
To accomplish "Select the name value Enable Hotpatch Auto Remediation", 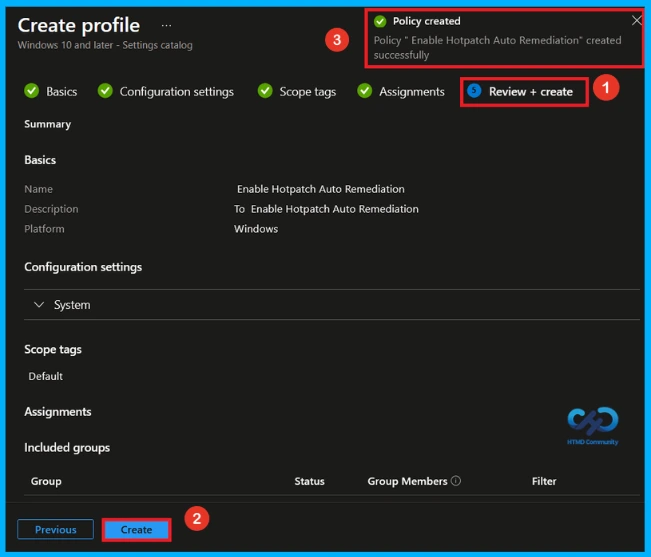I will [x=321, y=189].
